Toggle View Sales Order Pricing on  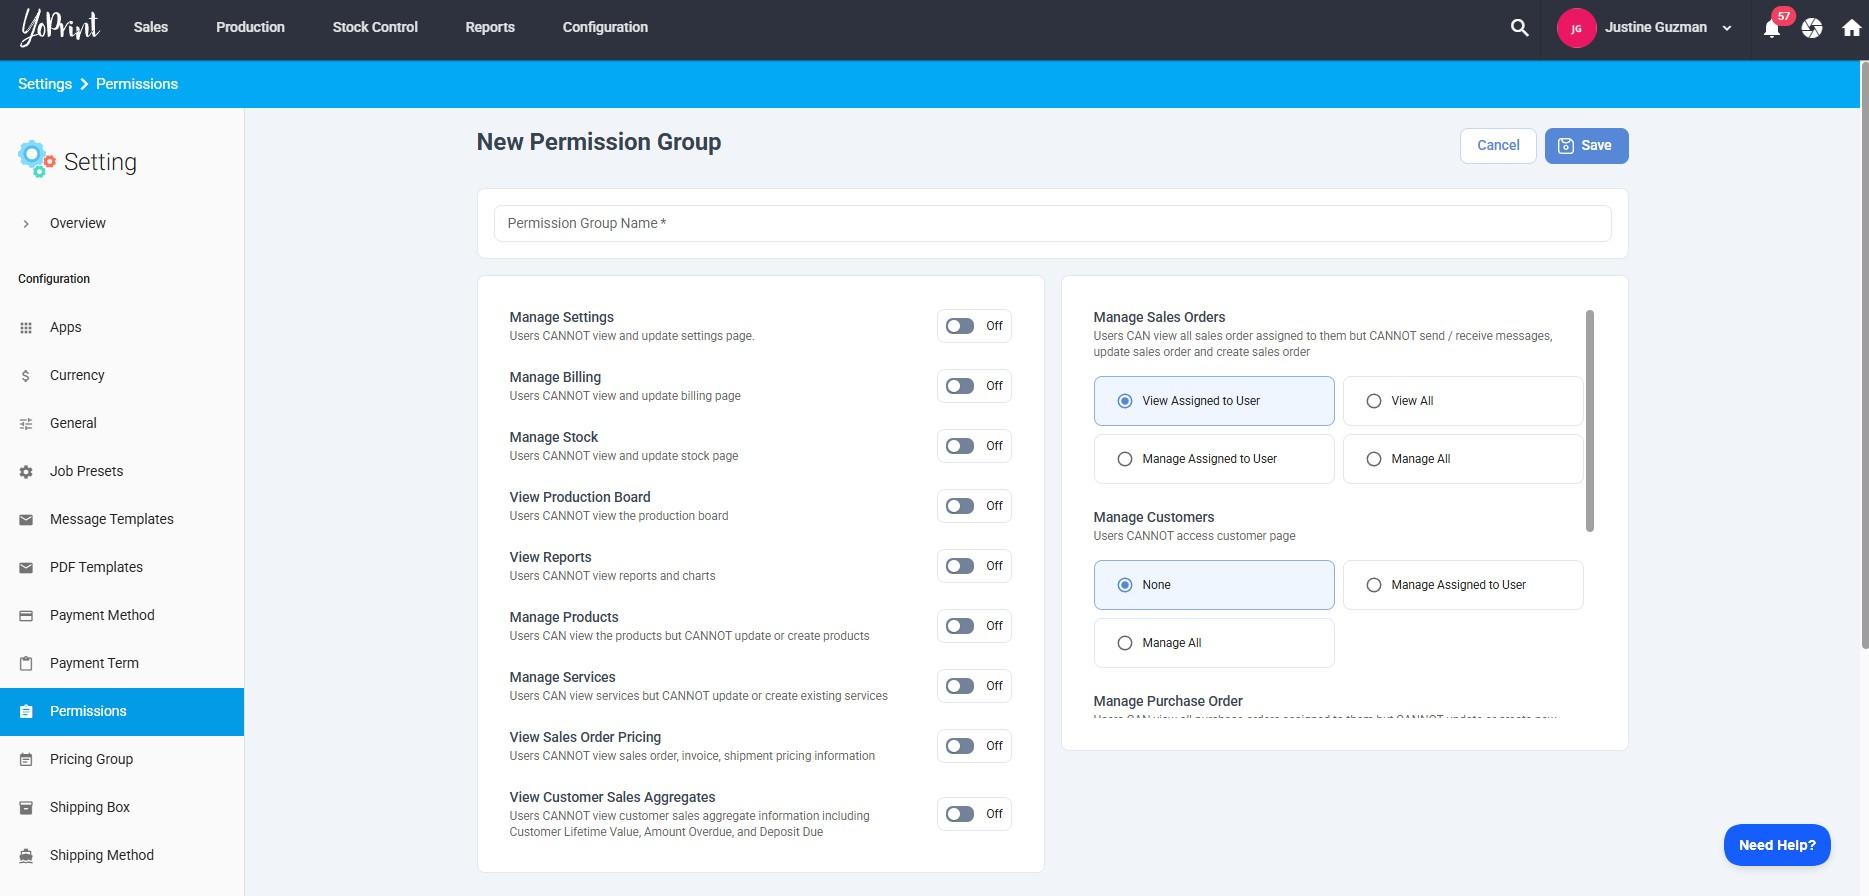[961, 746]
